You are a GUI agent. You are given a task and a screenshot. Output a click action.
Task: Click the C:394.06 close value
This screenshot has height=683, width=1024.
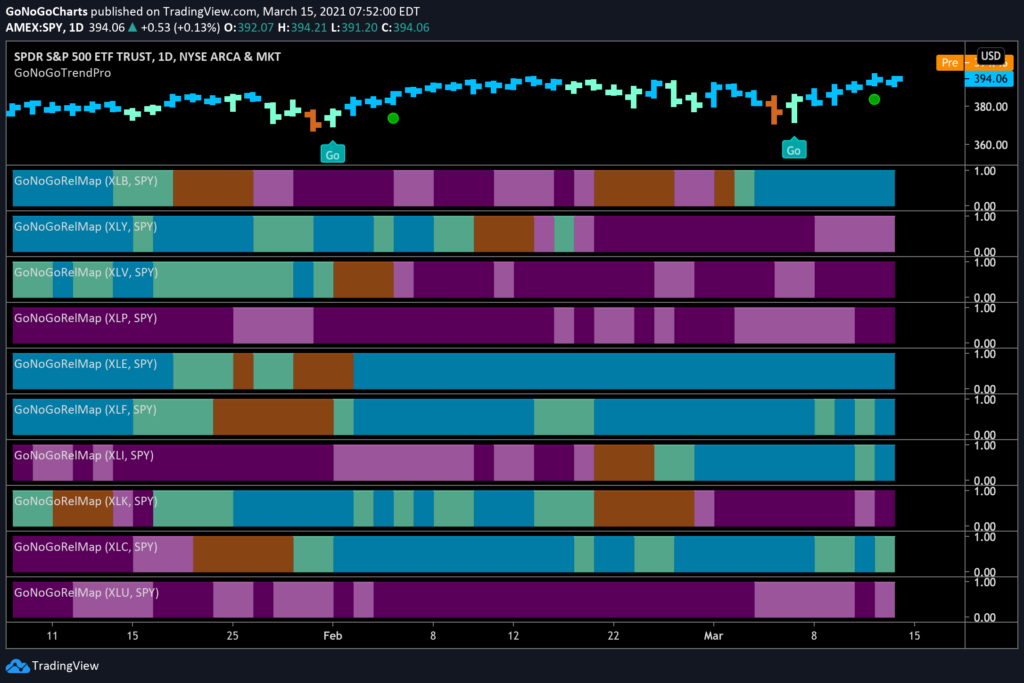click(x=406, y=27)
